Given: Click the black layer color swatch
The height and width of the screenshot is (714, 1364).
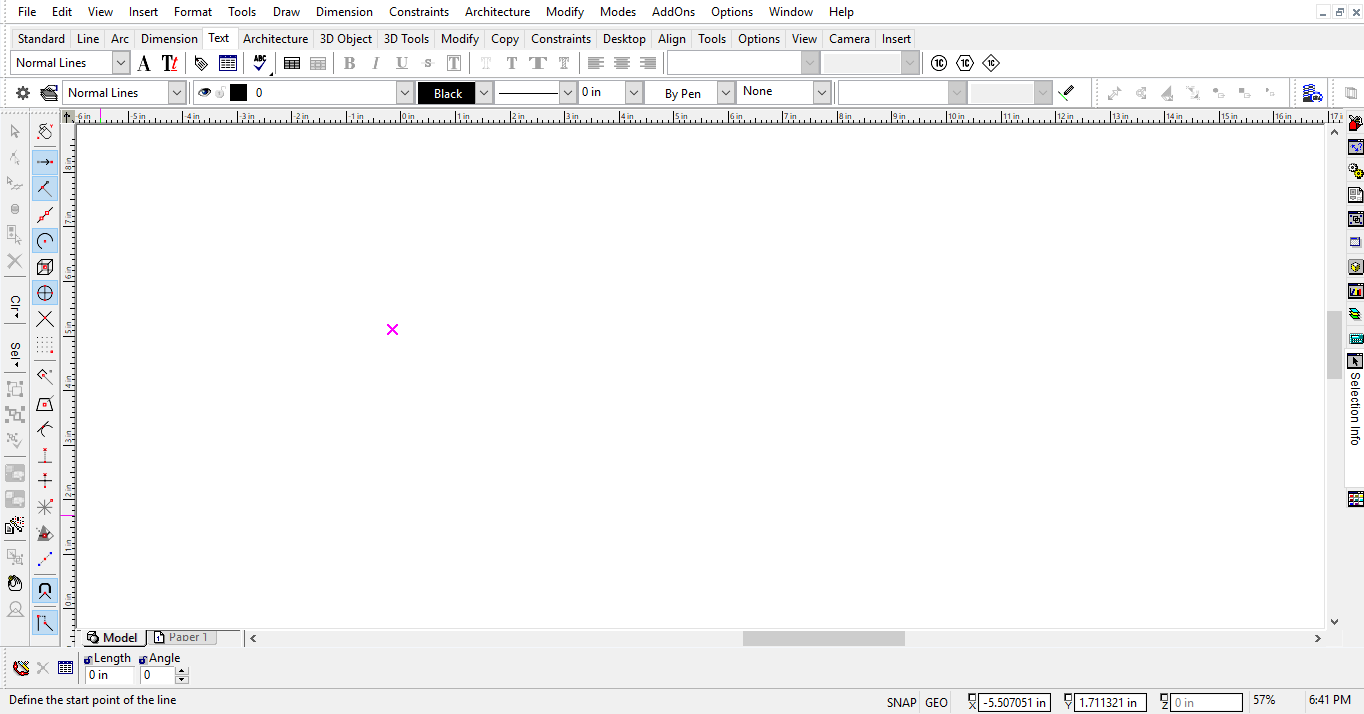Looking at the screenshot, I should point(238,93).
